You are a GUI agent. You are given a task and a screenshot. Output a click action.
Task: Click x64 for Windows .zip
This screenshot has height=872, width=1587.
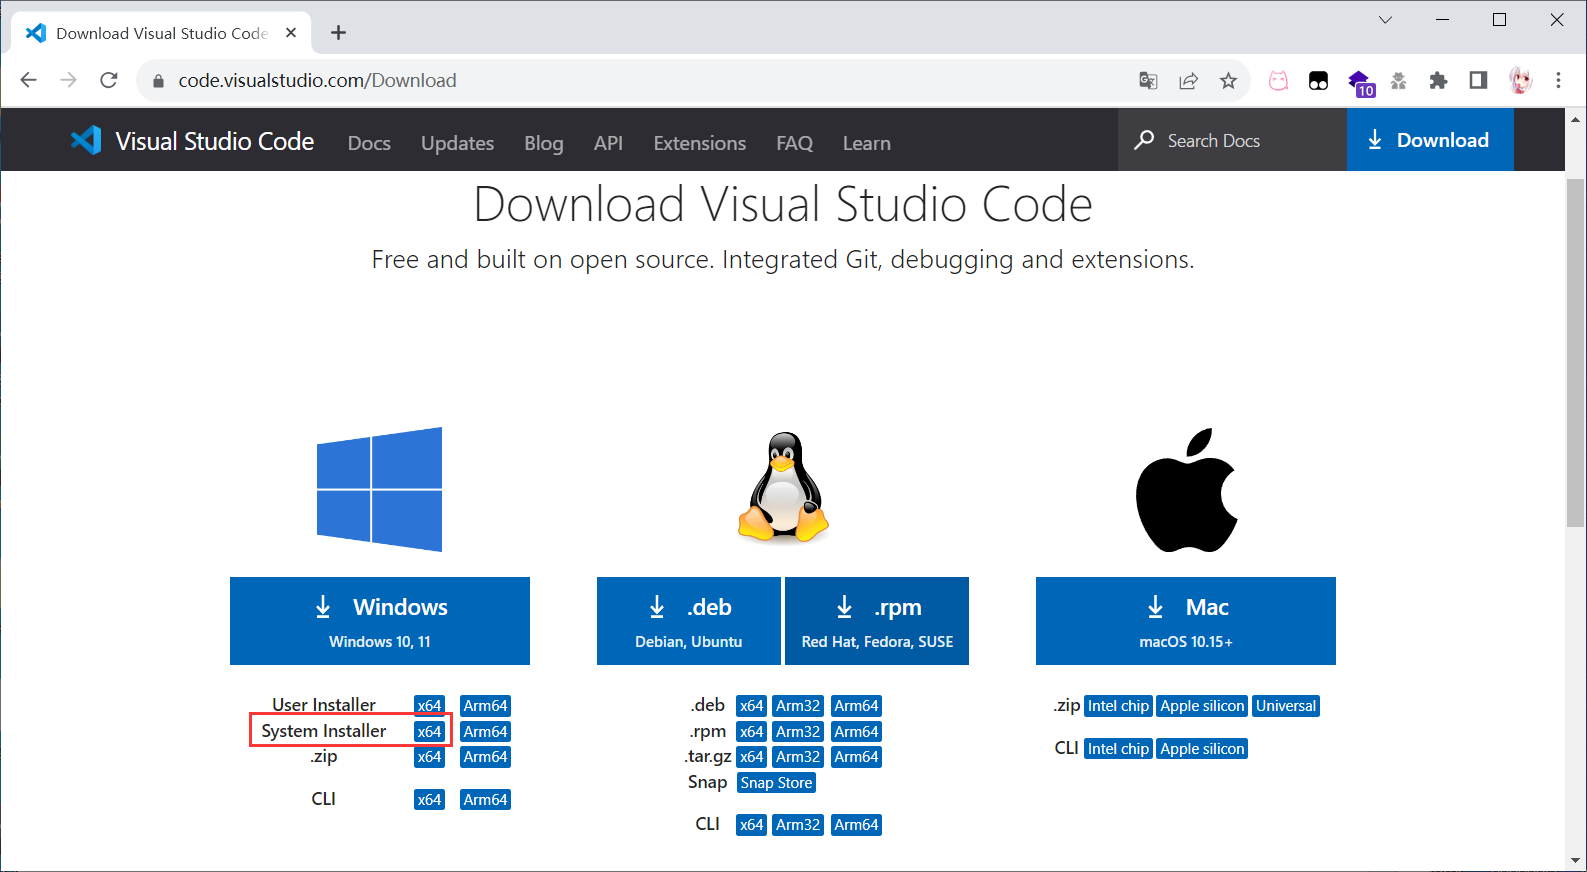coord(429,757)
